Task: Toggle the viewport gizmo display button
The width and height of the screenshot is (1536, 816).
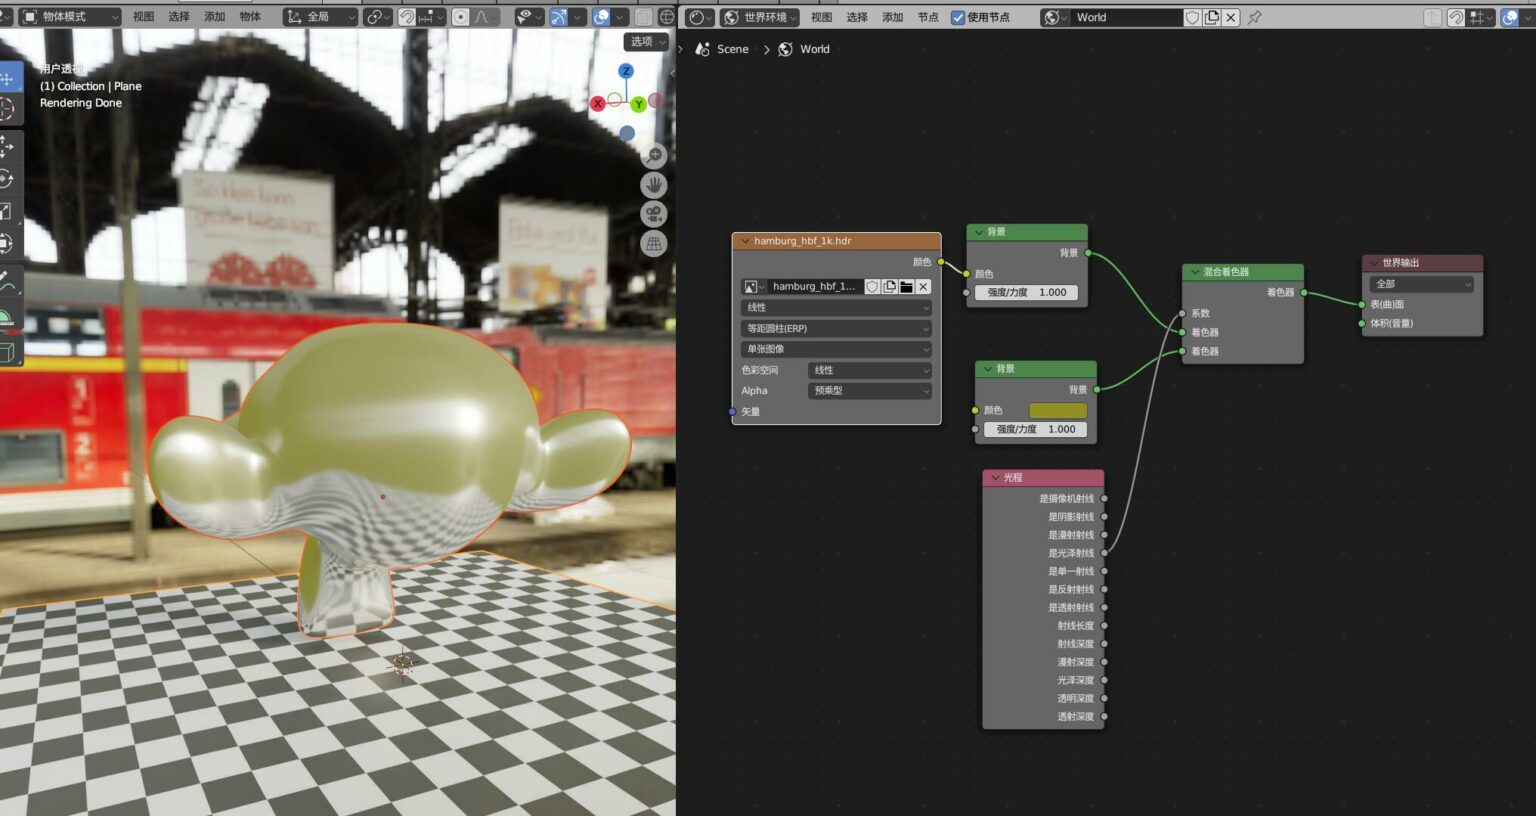Action: [559, 17]
